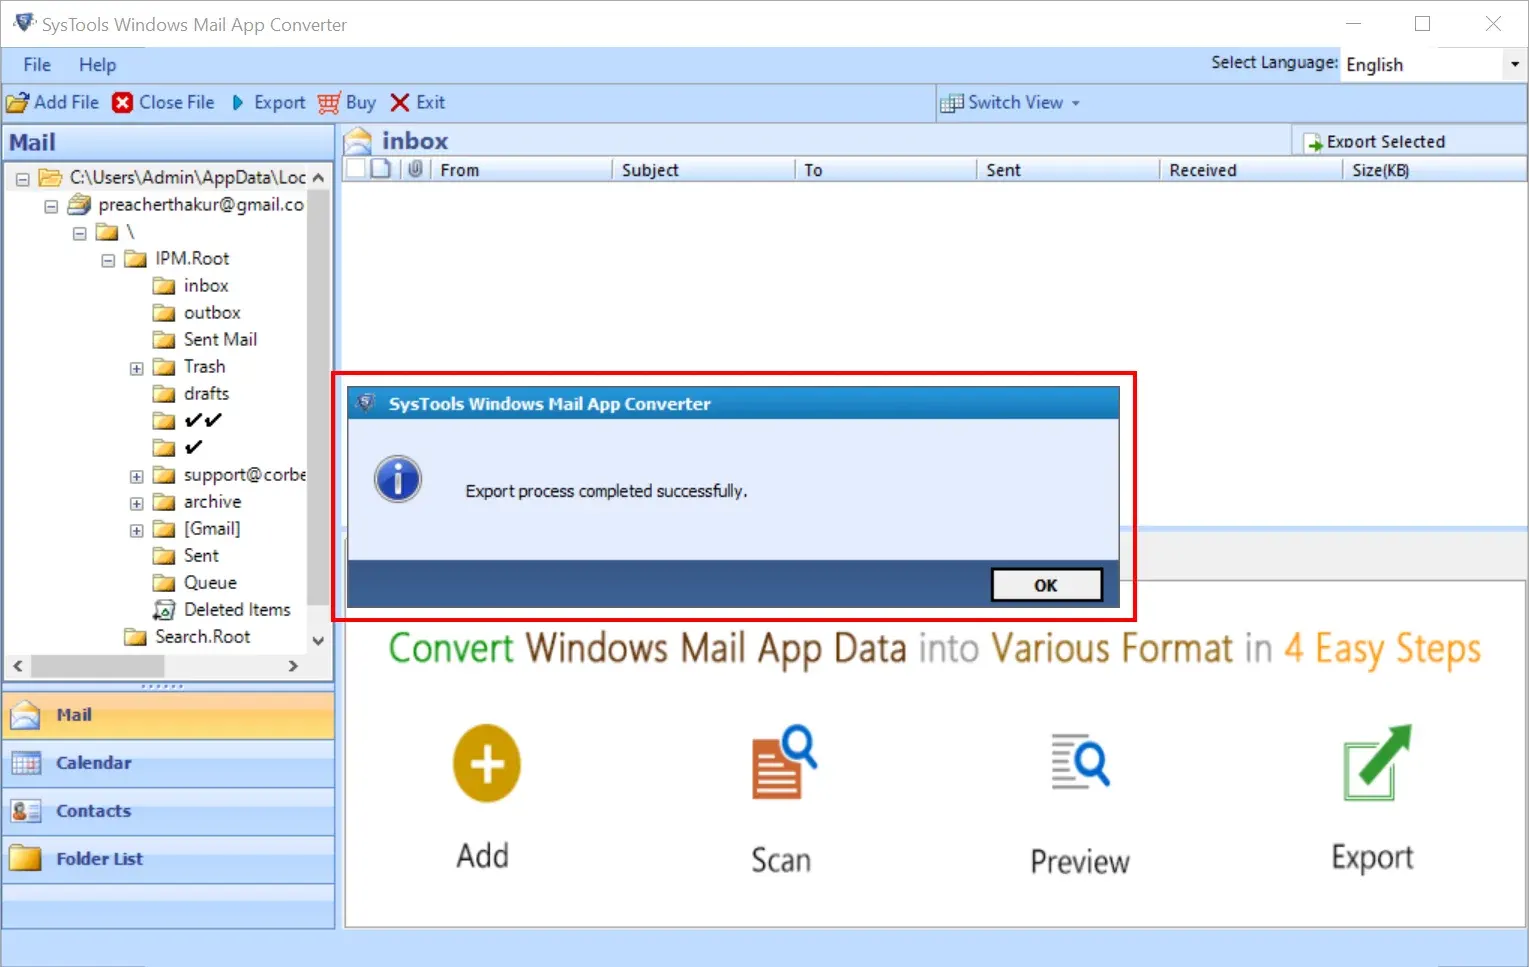Open the Select Language combo box
Viewport: 1529px width, 967px height.
1433,64
